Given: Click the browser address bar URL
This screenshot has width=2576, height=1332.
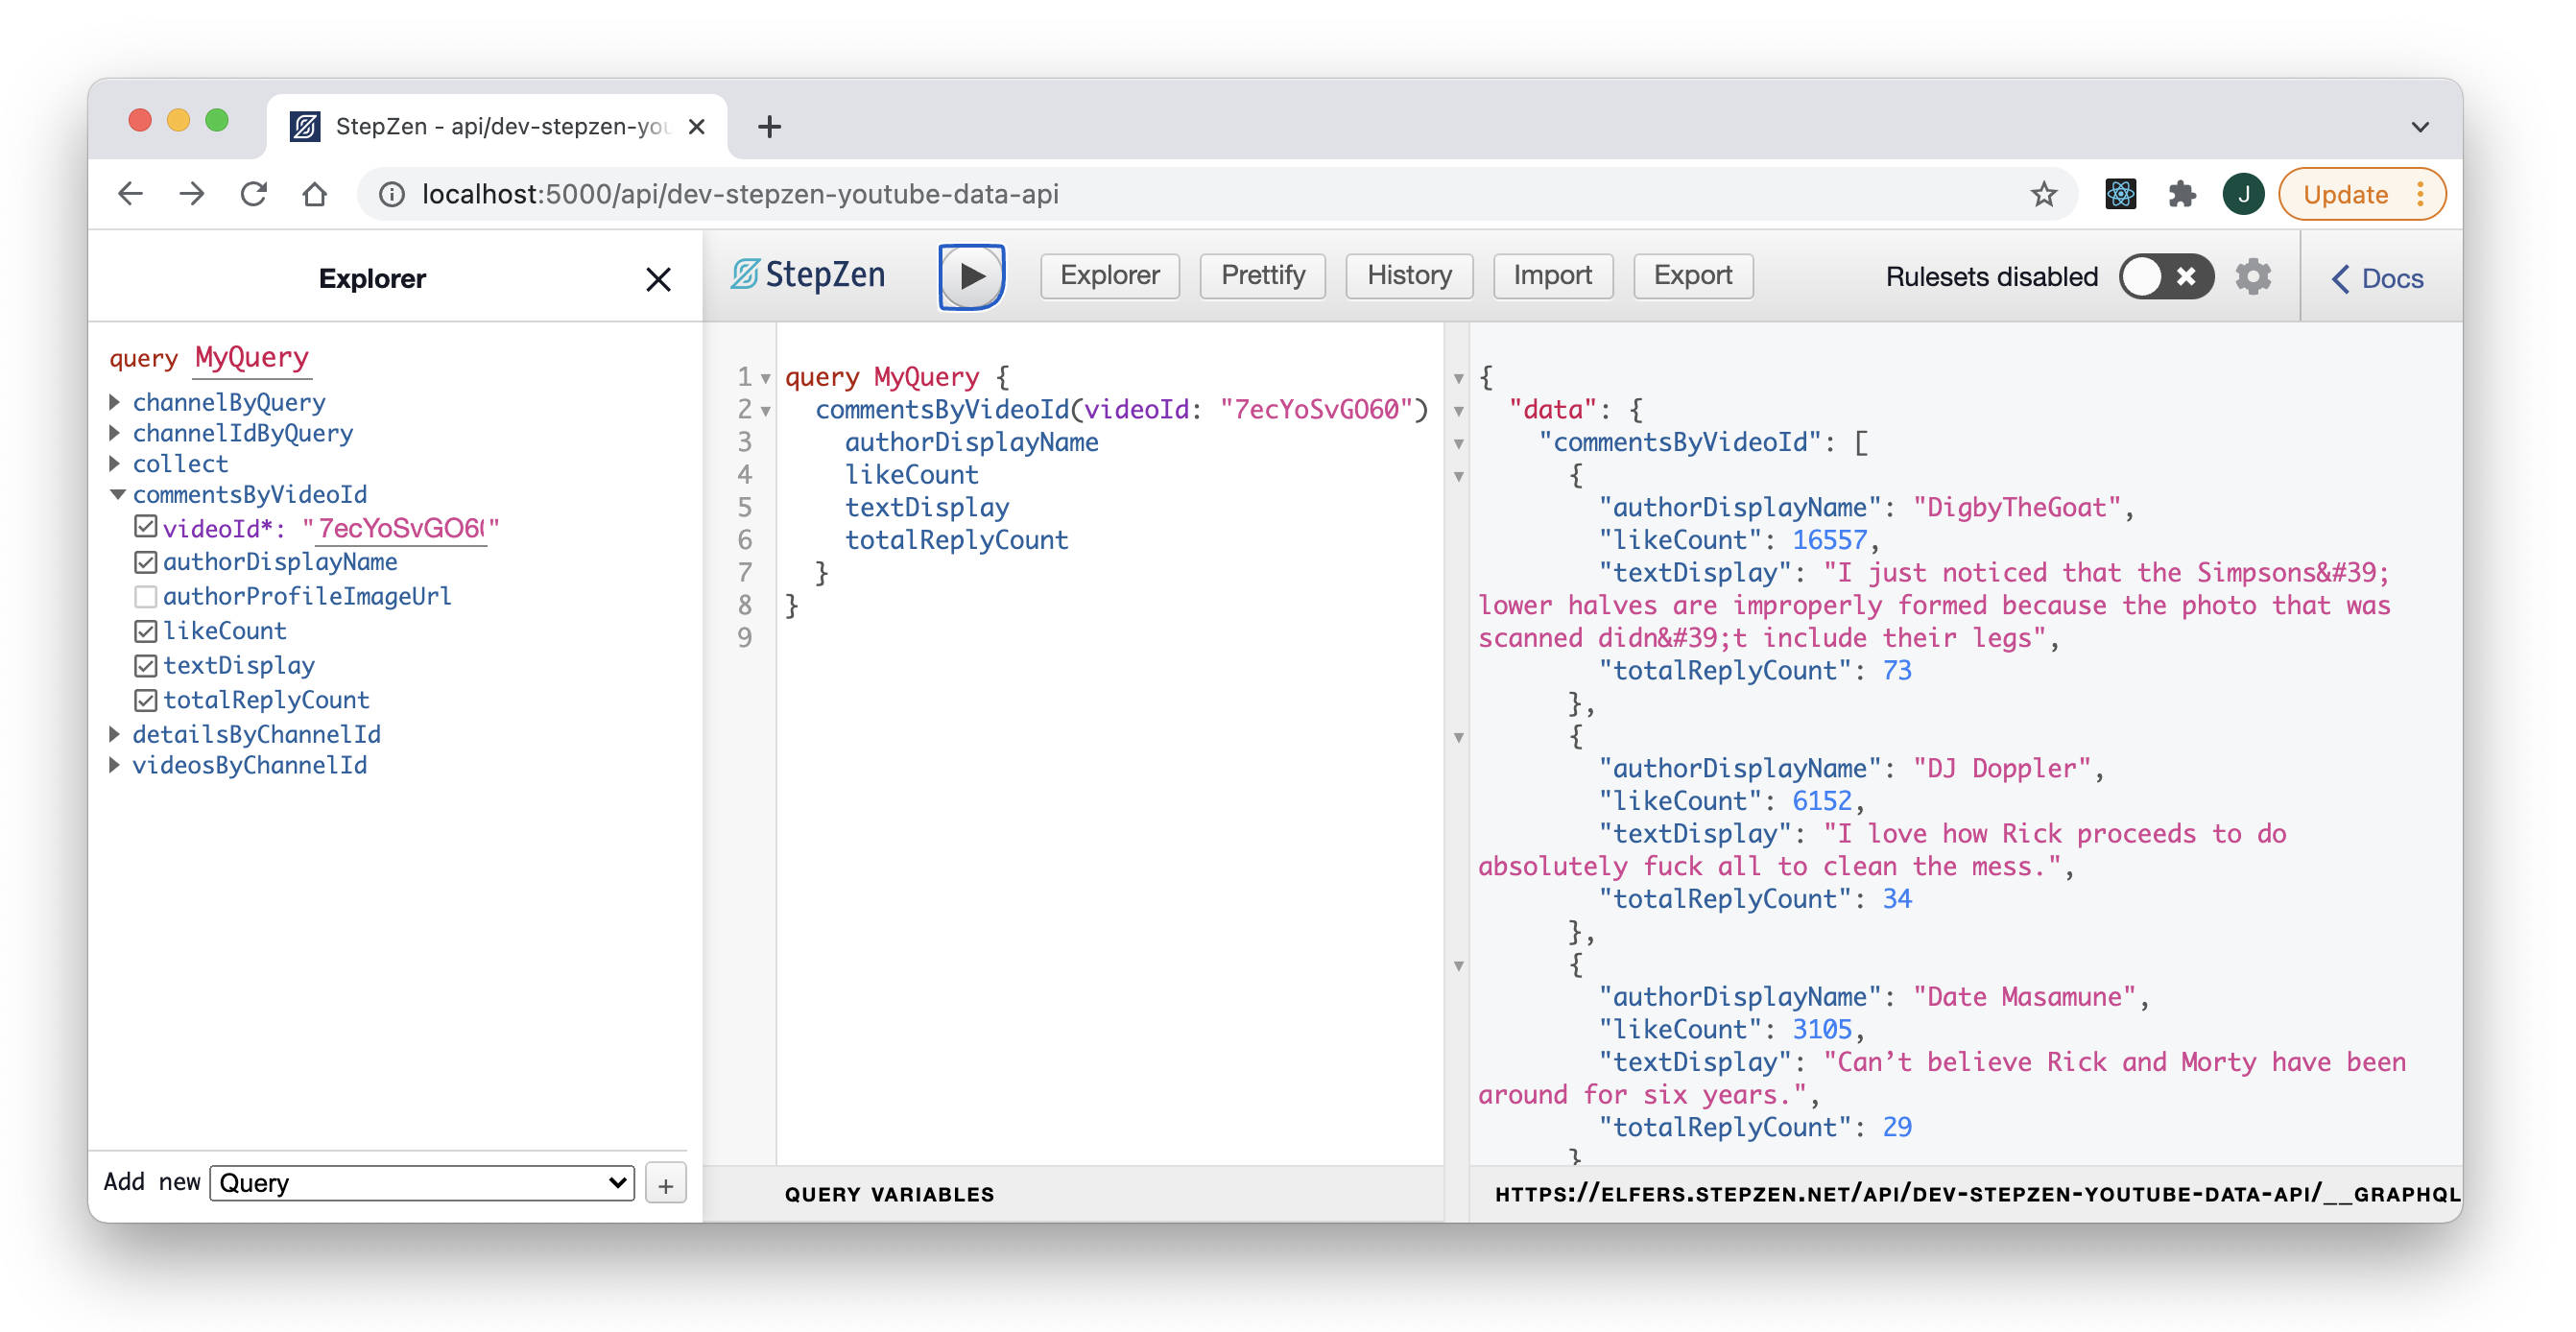Looking at the screenshot, I should pyautogui.click(x=740, y=193).
